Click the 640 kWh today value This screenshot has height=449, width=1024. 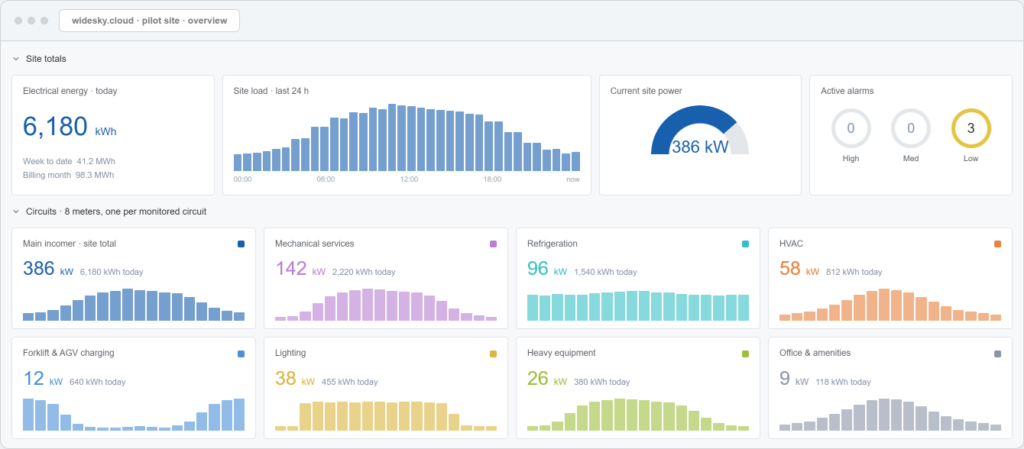97,382
